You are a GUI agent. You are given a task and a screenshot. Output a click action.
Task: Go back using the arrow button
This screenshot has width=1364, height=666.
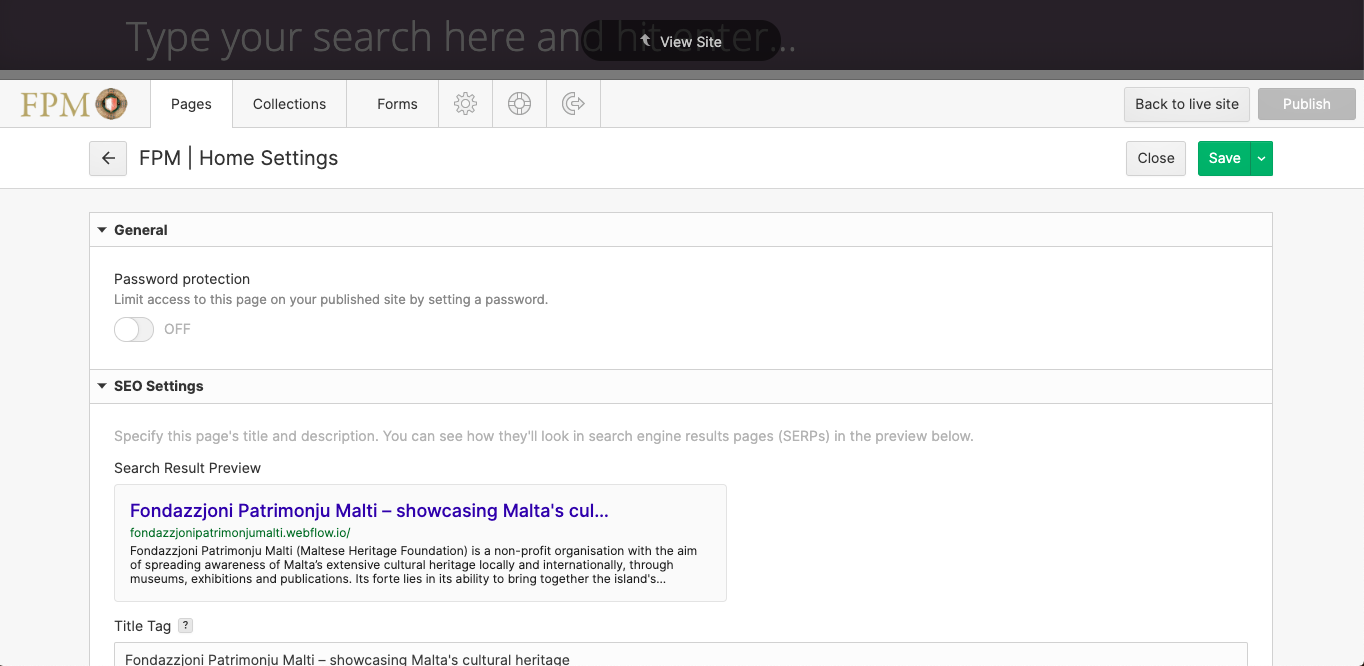point(108,158)
